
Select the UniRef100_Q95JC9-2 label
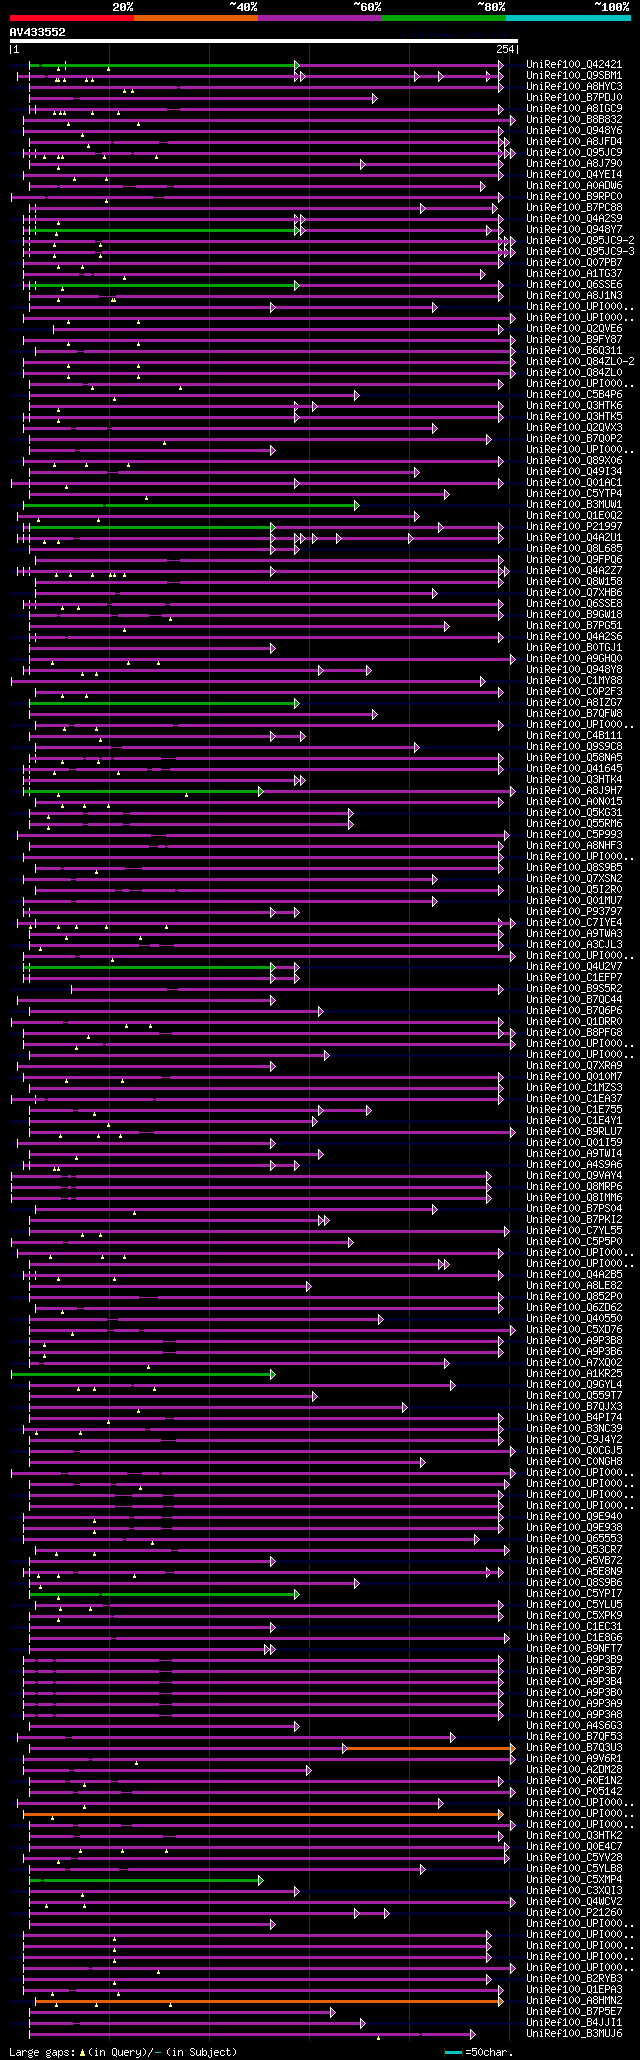[x=580, y=240]
